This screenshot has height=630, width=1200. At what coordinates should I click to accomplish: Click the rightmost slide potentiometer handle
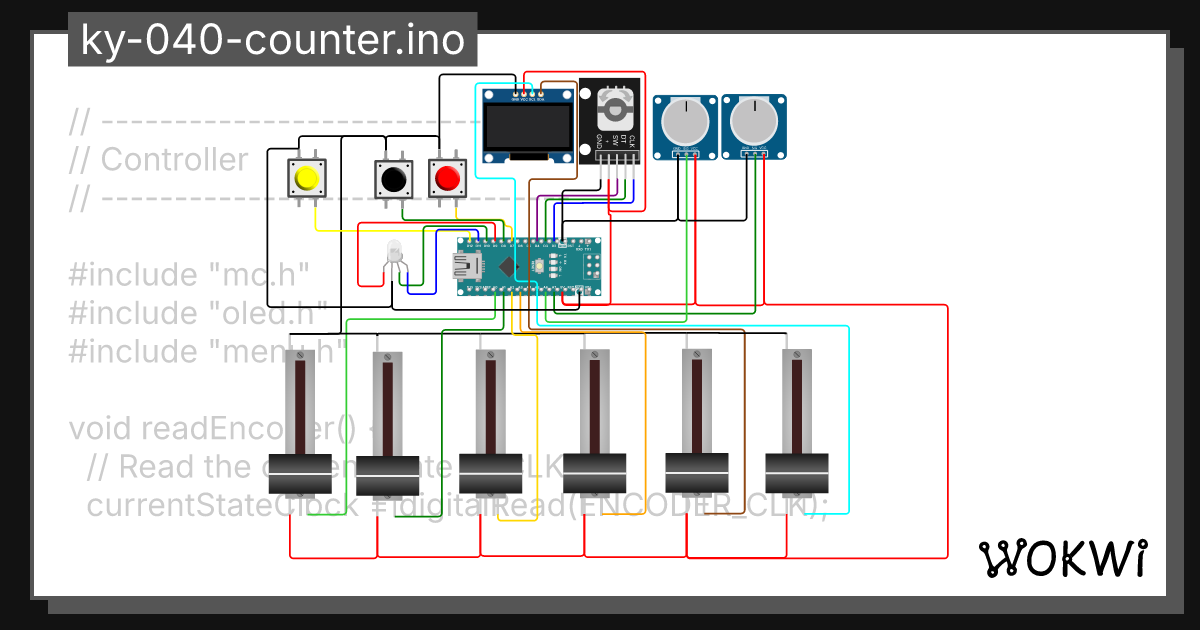tap(797, 470)
